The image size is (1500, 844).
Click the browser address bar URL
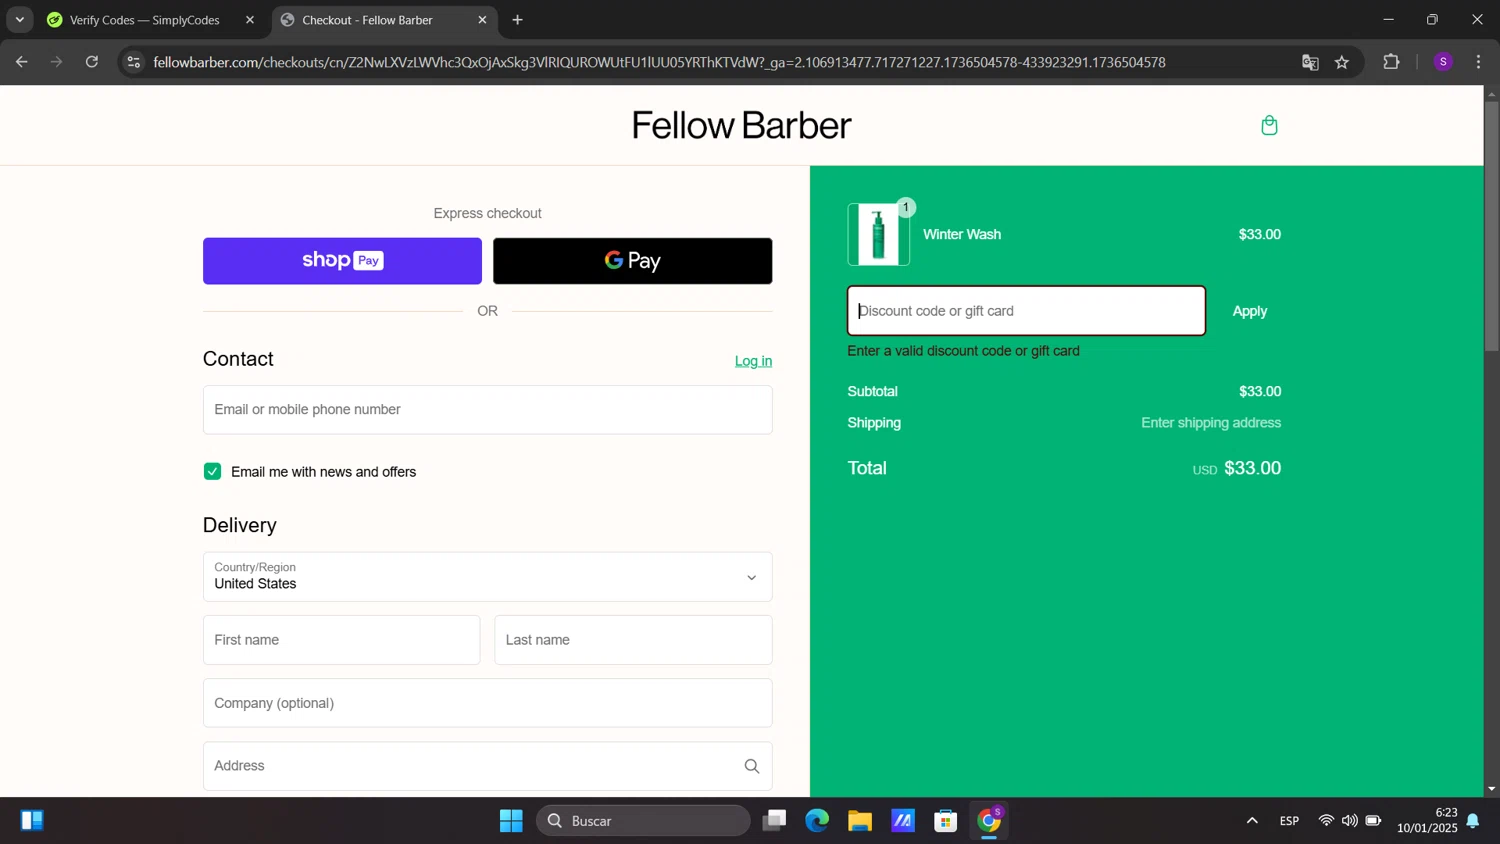tap(659, 62)
